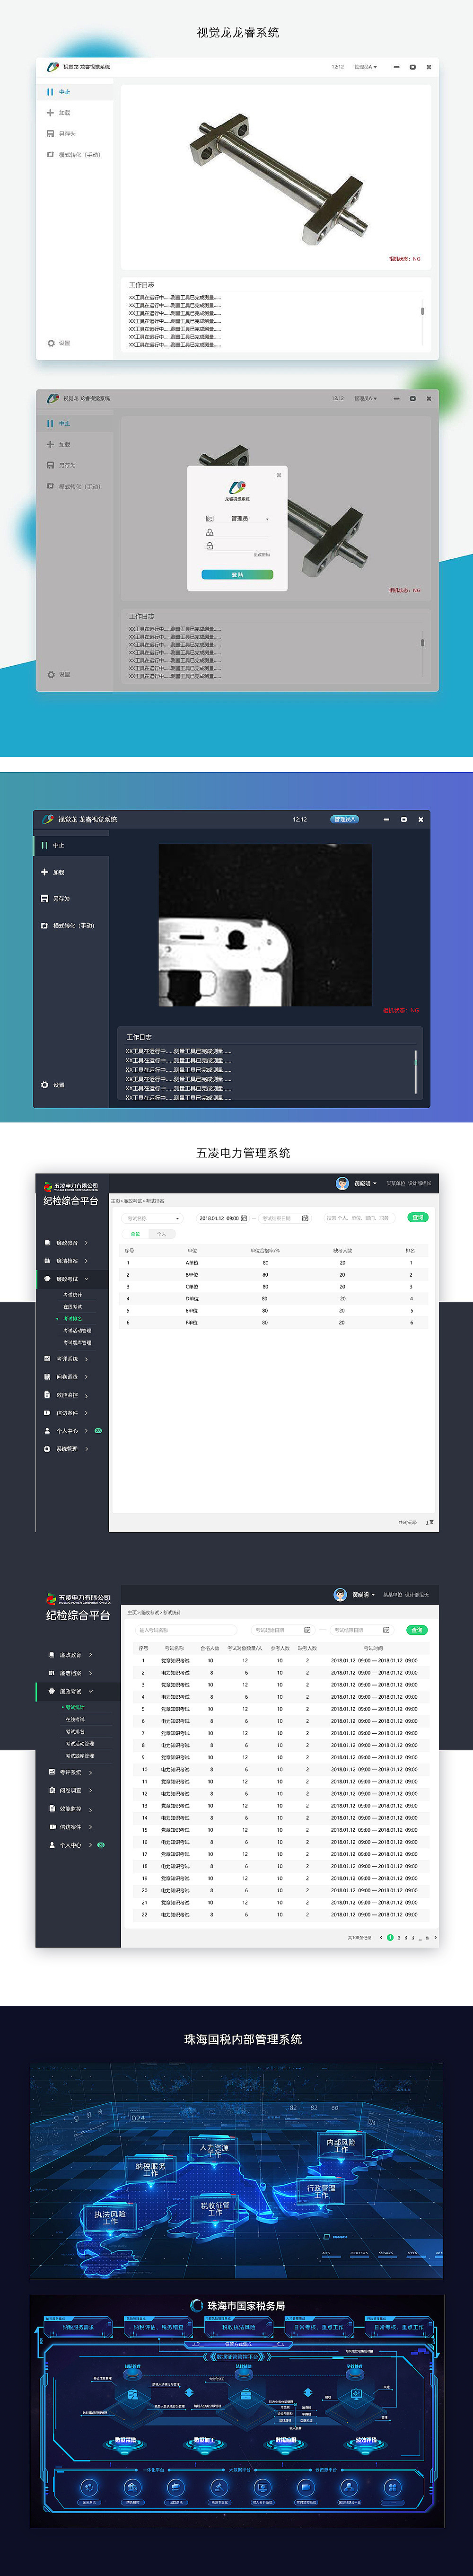473x2576 pixels.
Task: Click the 效能监控 sidebar icon on the 考试排名 page
Action: (47, 1395)
